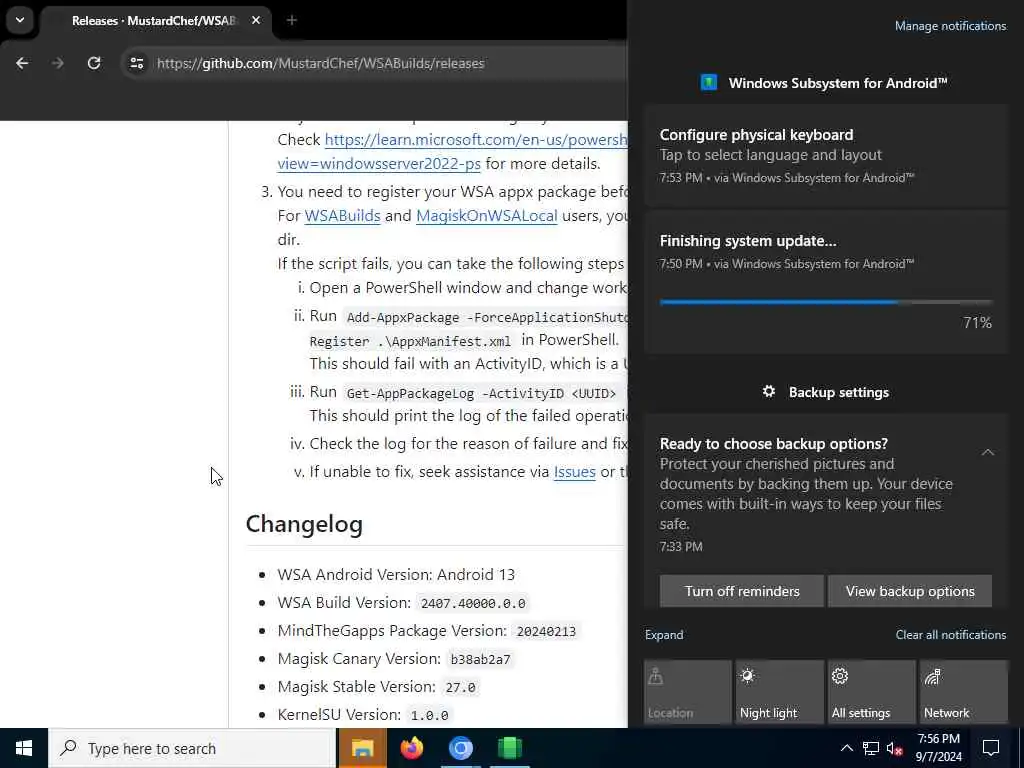Viewport: 1024px width, 768px height.
Task: Click the taskbar search box
Action: click(x=192, y=748)
